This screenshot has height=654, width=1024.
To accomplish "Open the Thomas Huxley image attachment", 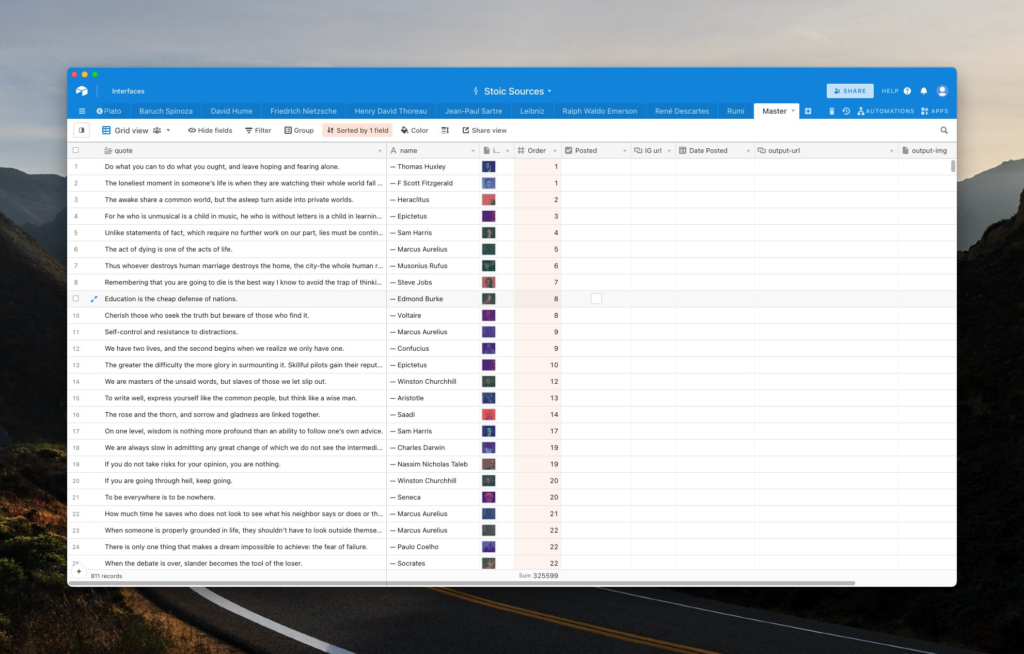I will coord(488,167).
